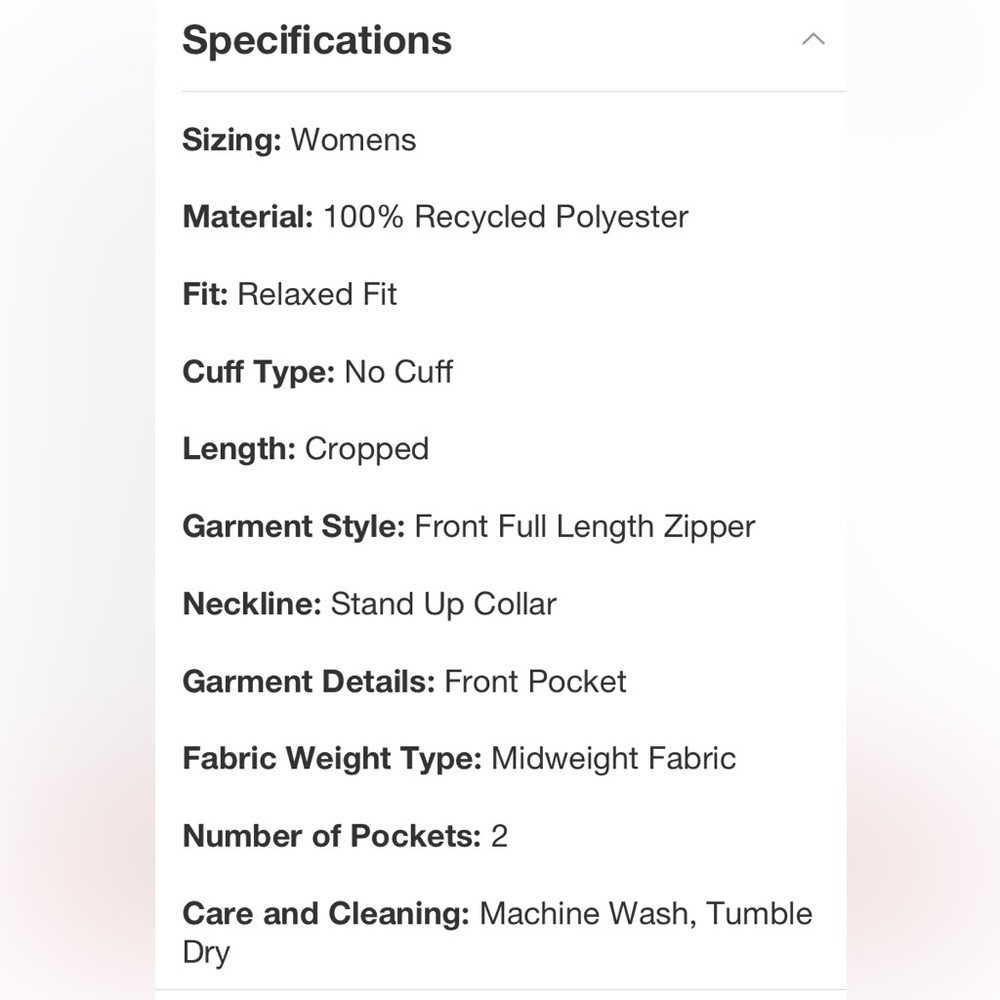Click the Cropped value text

[x=367, y=449]
